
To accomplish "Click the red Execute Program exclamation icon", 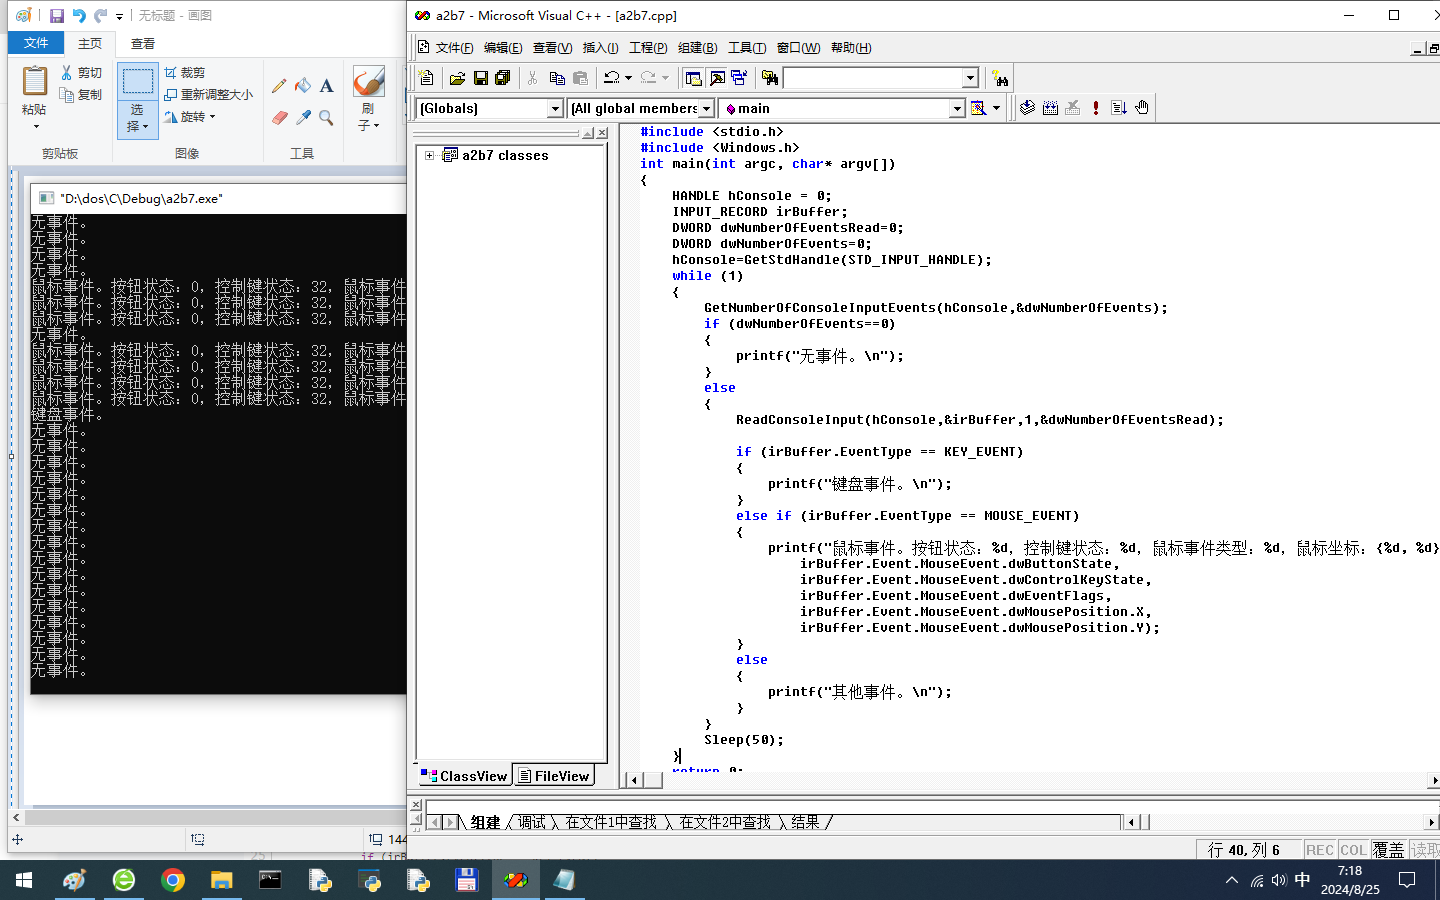I will pyautogui.click(x=1096, y=108).
